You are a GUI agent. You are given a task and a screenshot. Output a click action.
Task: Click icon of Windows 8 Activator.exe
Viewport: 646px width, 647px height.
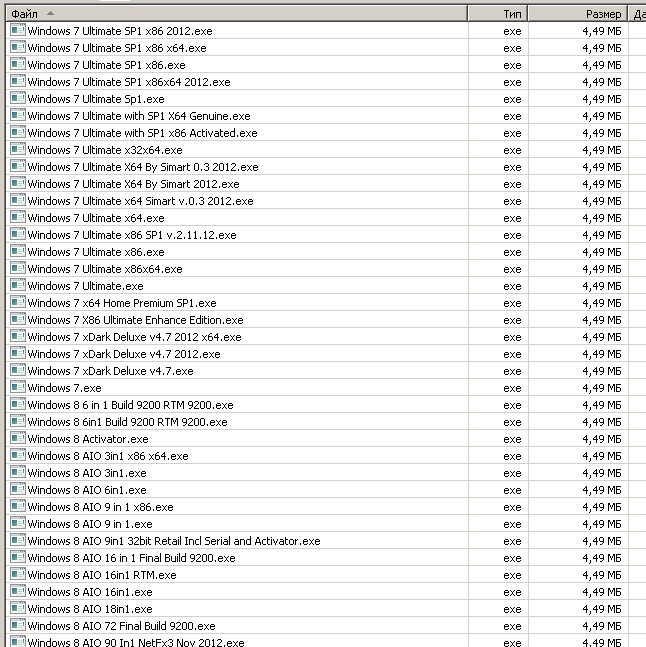click(18, 438)
